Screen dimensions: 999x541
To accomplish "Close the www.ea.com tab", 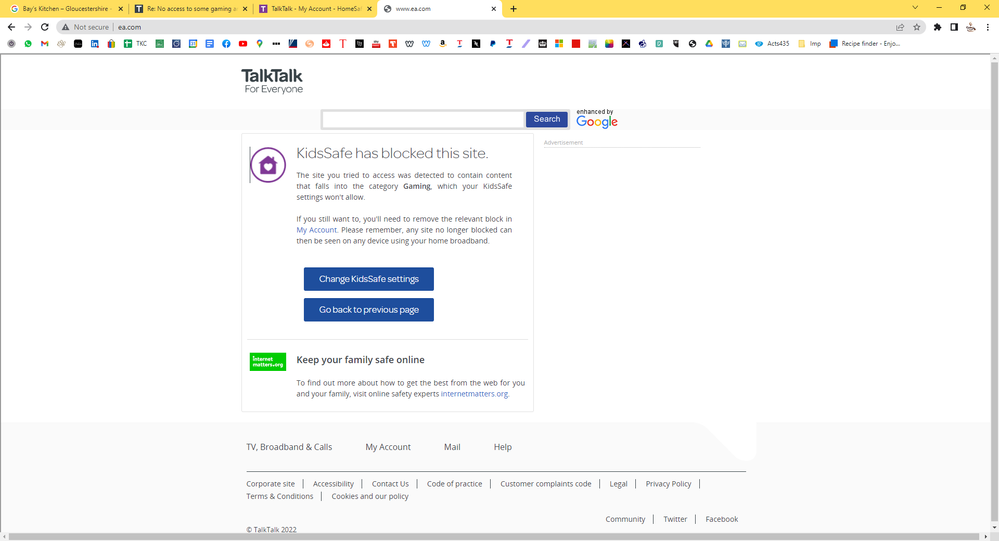I will pos(493,9).
